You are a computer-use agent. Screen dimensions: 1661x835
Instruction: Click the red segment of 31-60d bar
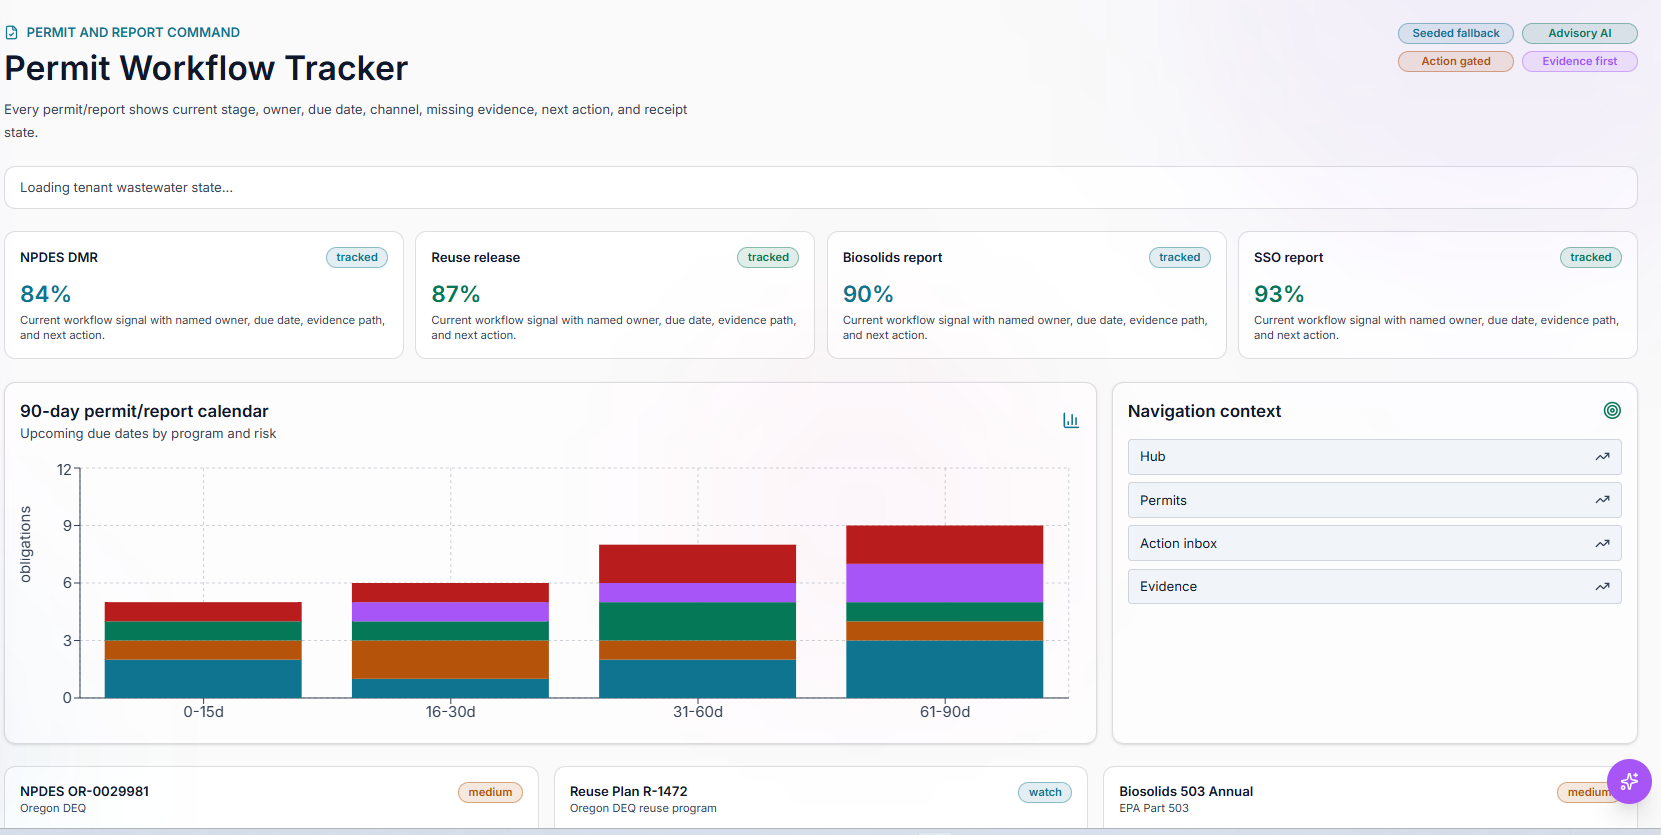pyautogui.click(x=698, y=564)
